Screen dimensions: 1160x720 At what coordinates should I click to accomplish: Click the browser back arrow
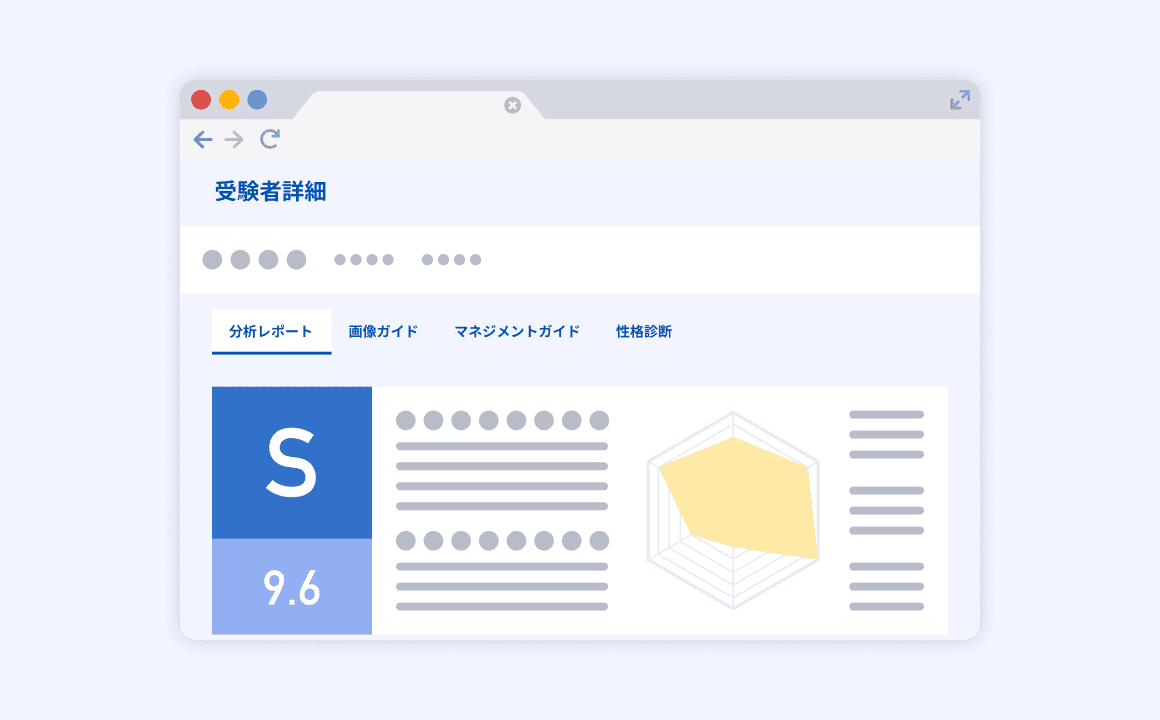click(203, 140)
